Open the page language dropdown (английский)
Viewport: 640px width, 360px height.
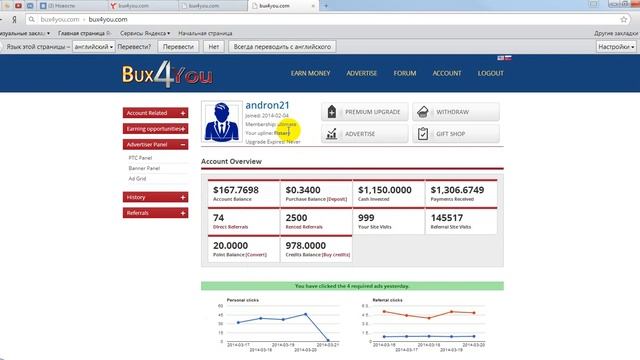point(94,47)
